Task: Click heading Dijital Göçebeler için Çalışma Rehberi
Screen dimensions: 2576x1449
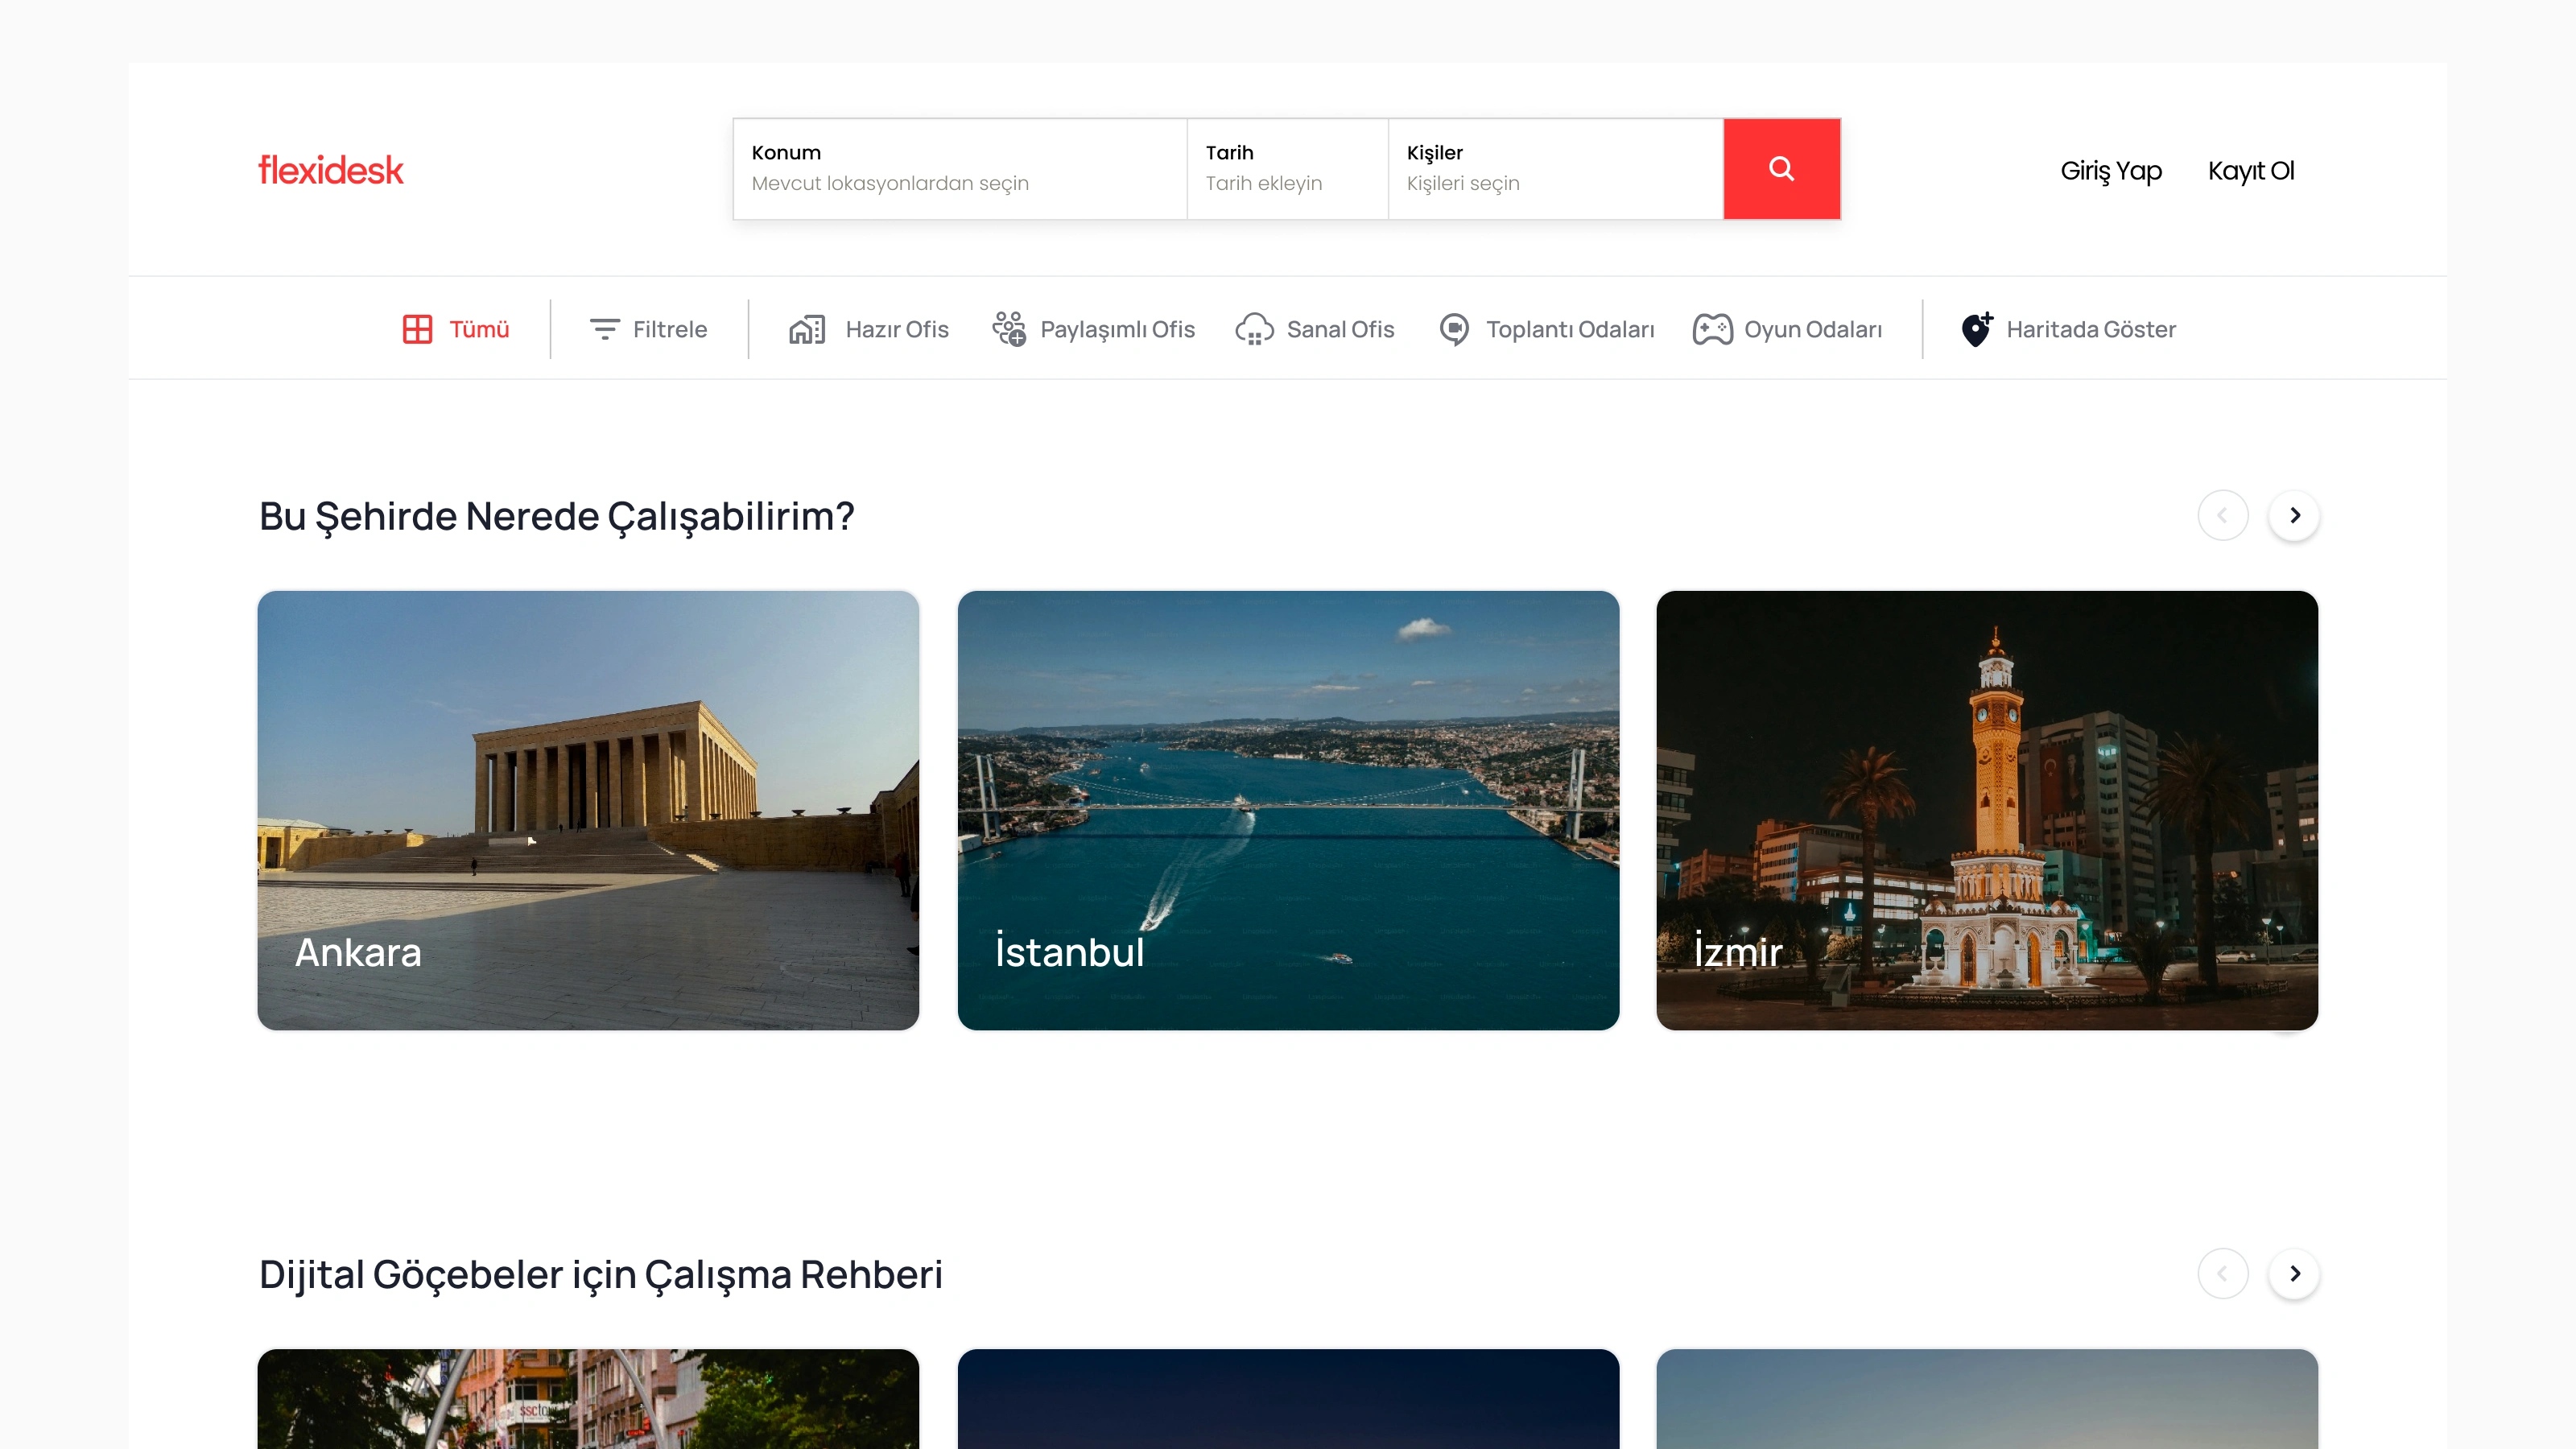Action: pyautogui.click(x=601, y=1275)
